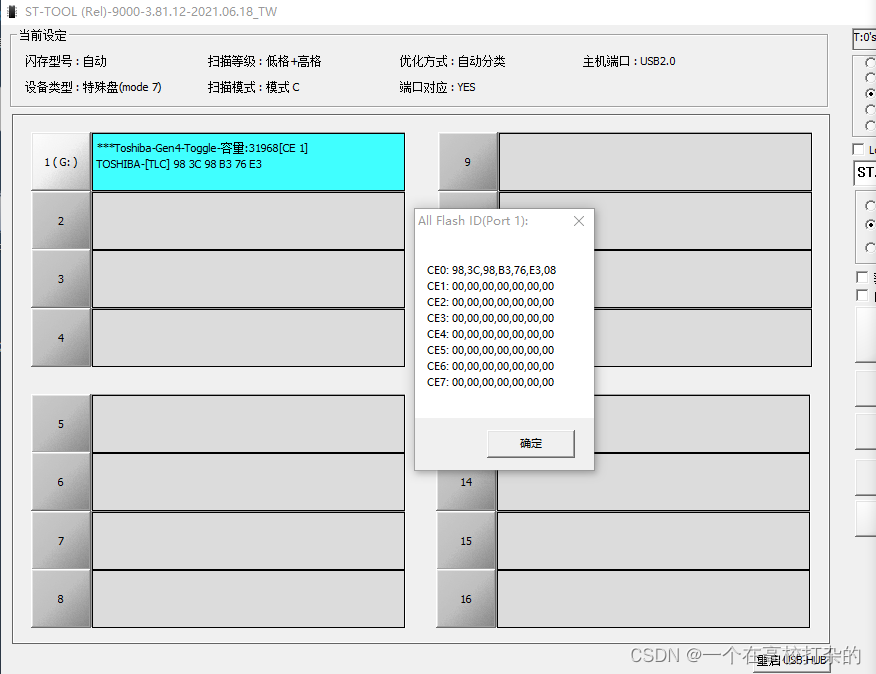The height and width of the screenshot is (674, 876).
Task: Click the T:0's field at top right
Action: tap(864, 38)
